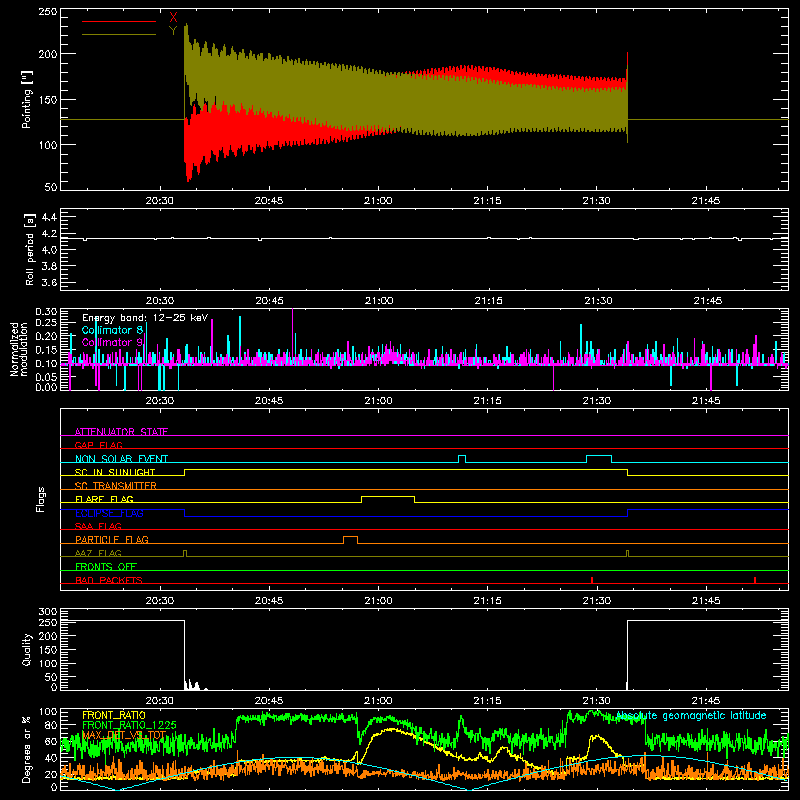
Task: Click the Normalized modulation axis title
Action: tap(18, 349)
